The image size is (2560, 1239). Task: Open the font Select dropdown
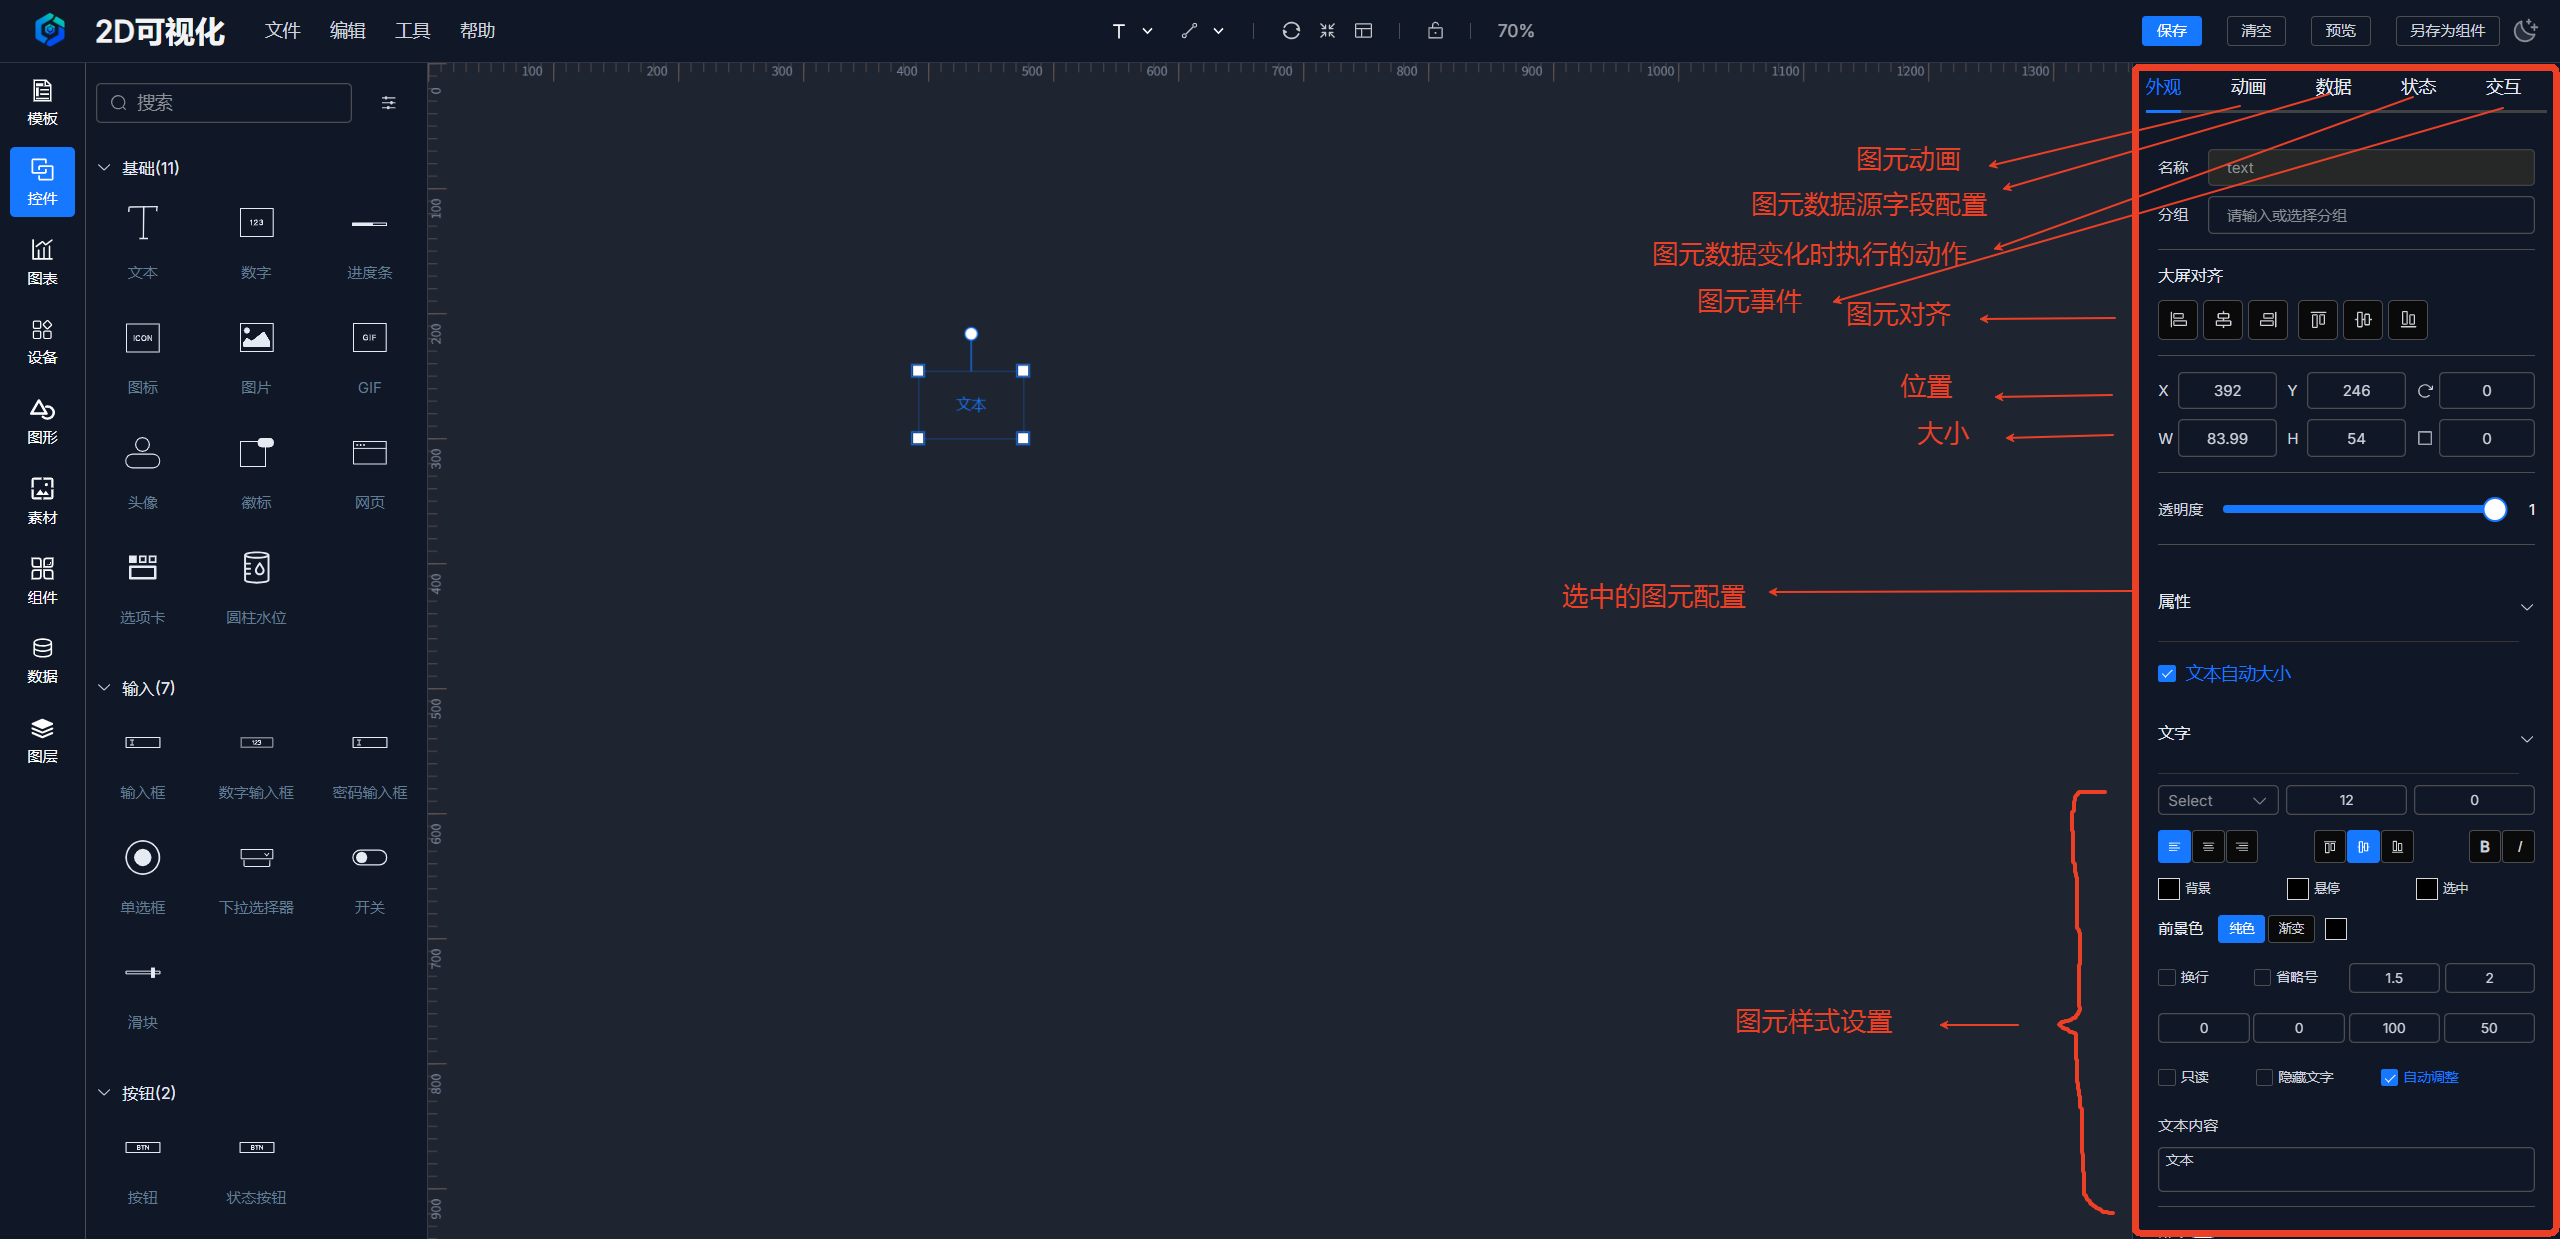click(x=2217, y=800)
